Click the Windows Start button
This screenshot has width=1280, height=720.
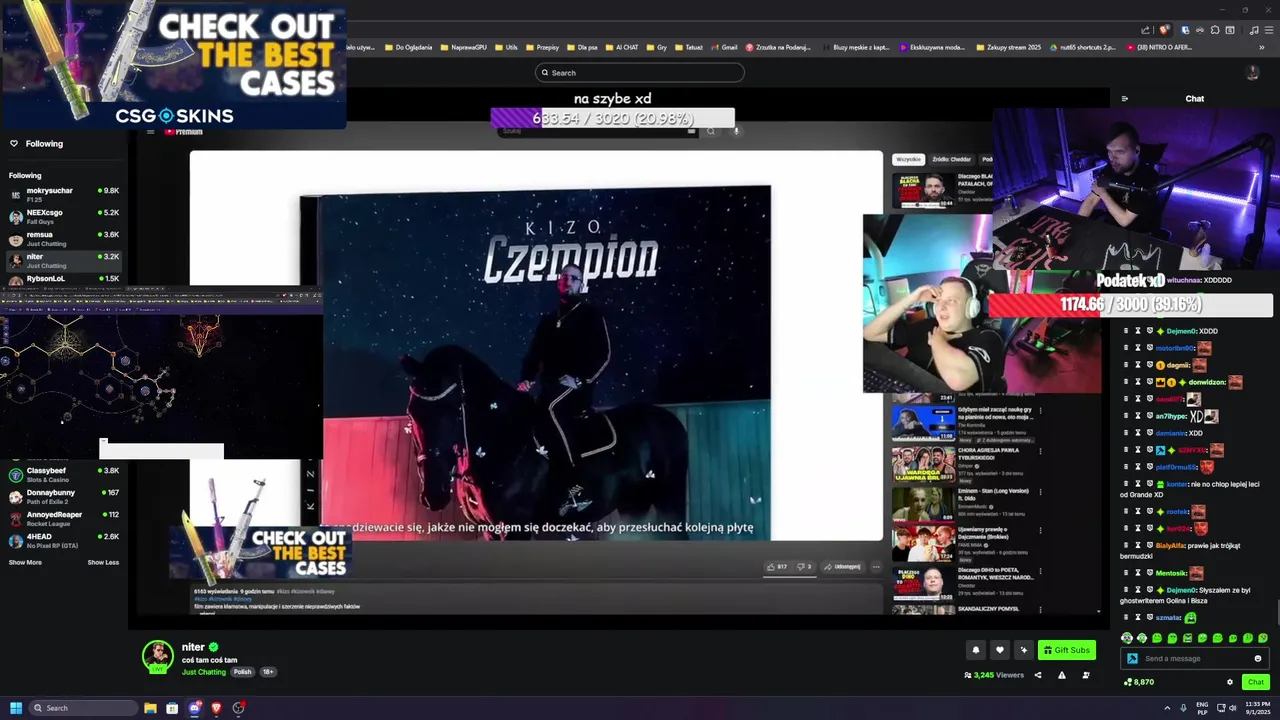[15, 708]
